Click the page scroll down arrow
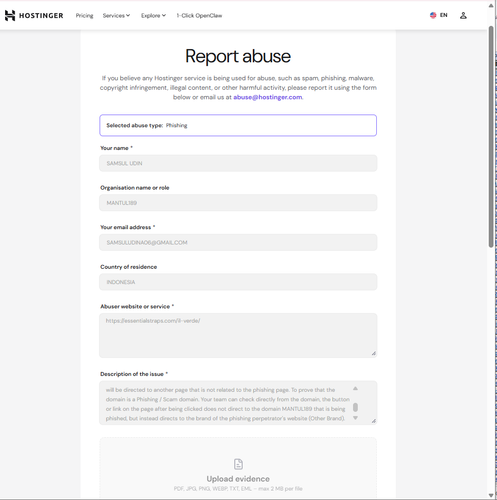The height and width of the screenshot is (500, 497). tap(491, 495)
